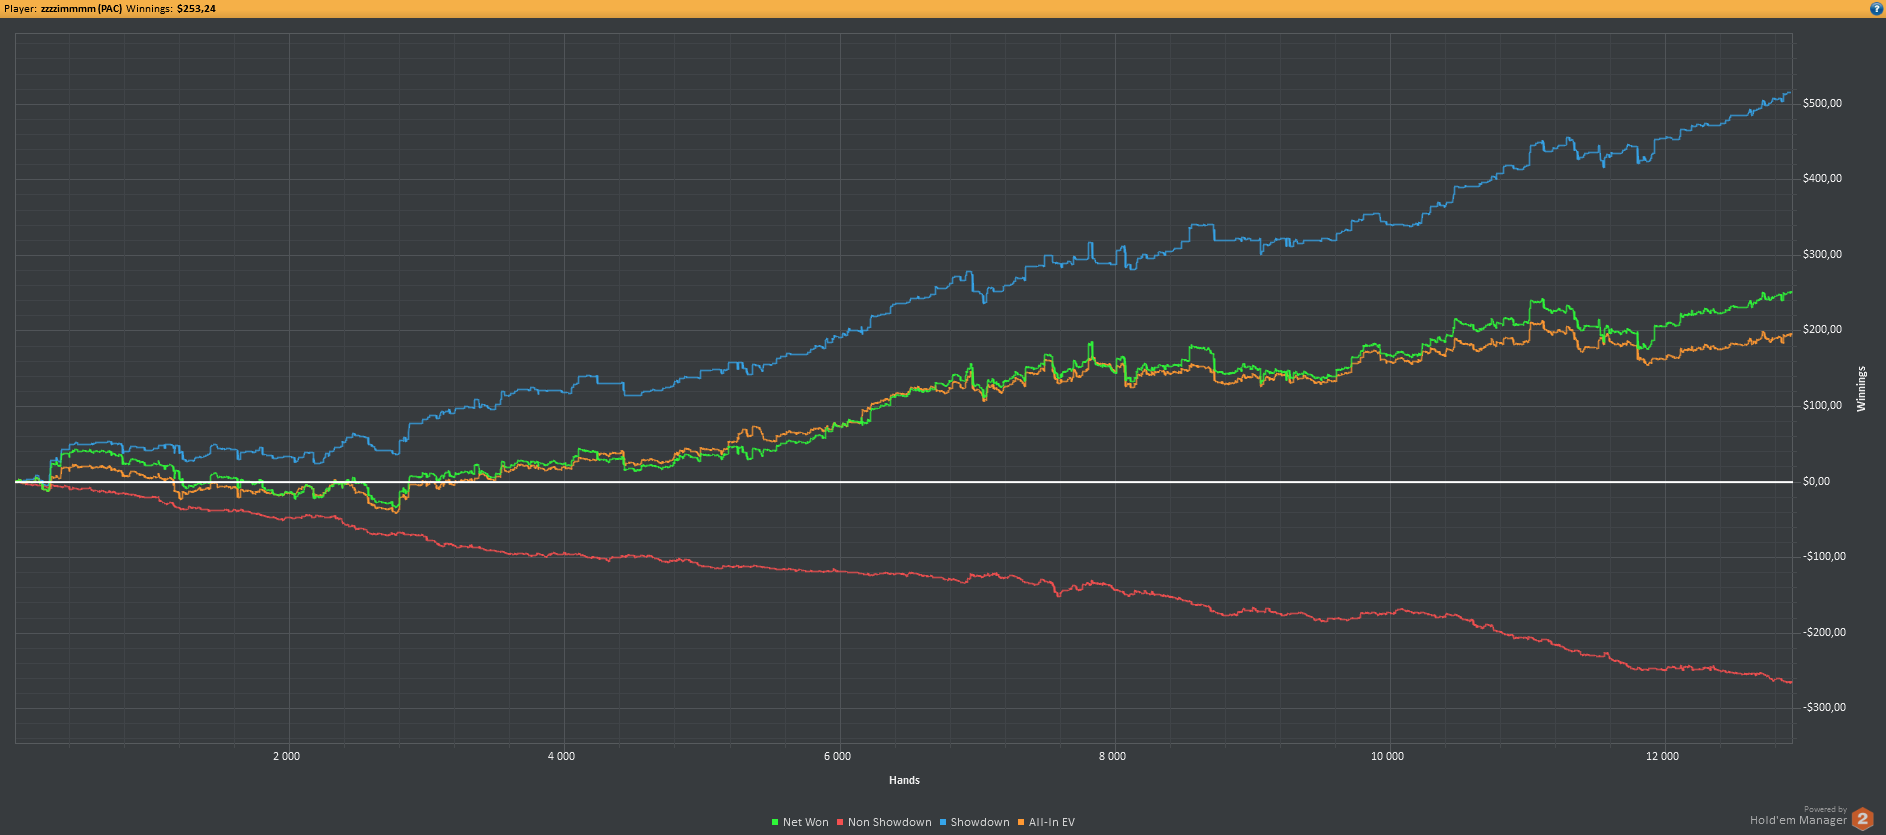This screenshot has width=1886, height=835.
Task: Click the 8 000 hands axis label
Action: pyautogui.click(x=1112, y=756)
